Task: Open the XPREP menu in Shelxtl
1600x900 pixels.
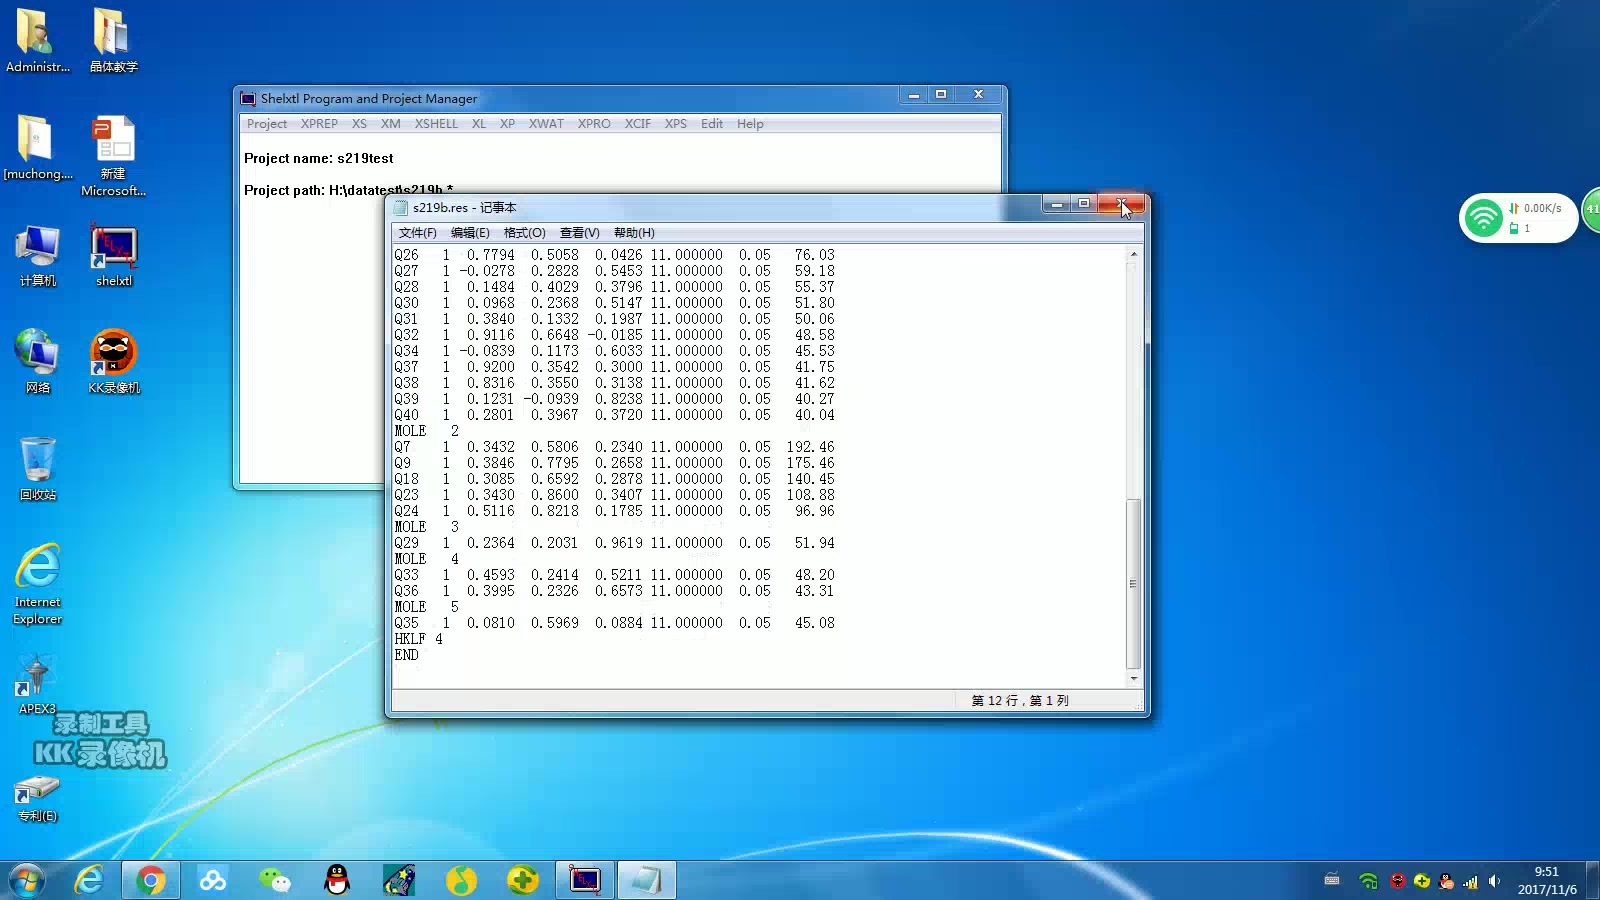Action: [319, 124]
